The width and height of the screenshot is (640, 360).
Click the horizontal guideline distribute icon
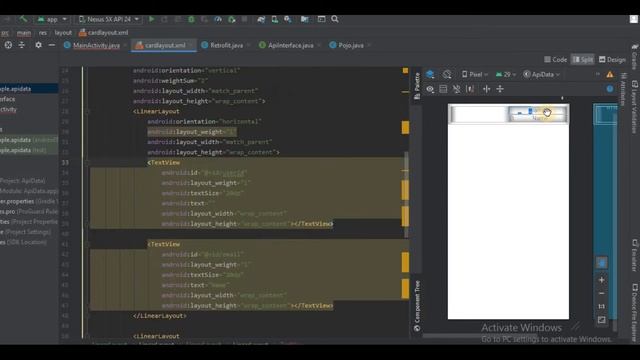[487, 89]
